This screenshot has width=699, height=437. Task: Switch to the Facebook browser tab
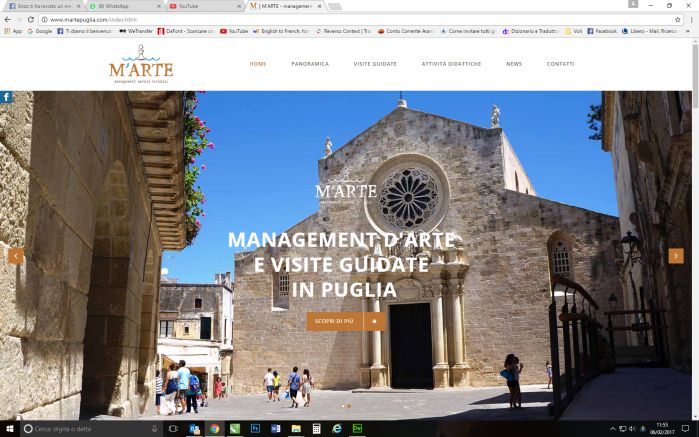coord(42,6)
